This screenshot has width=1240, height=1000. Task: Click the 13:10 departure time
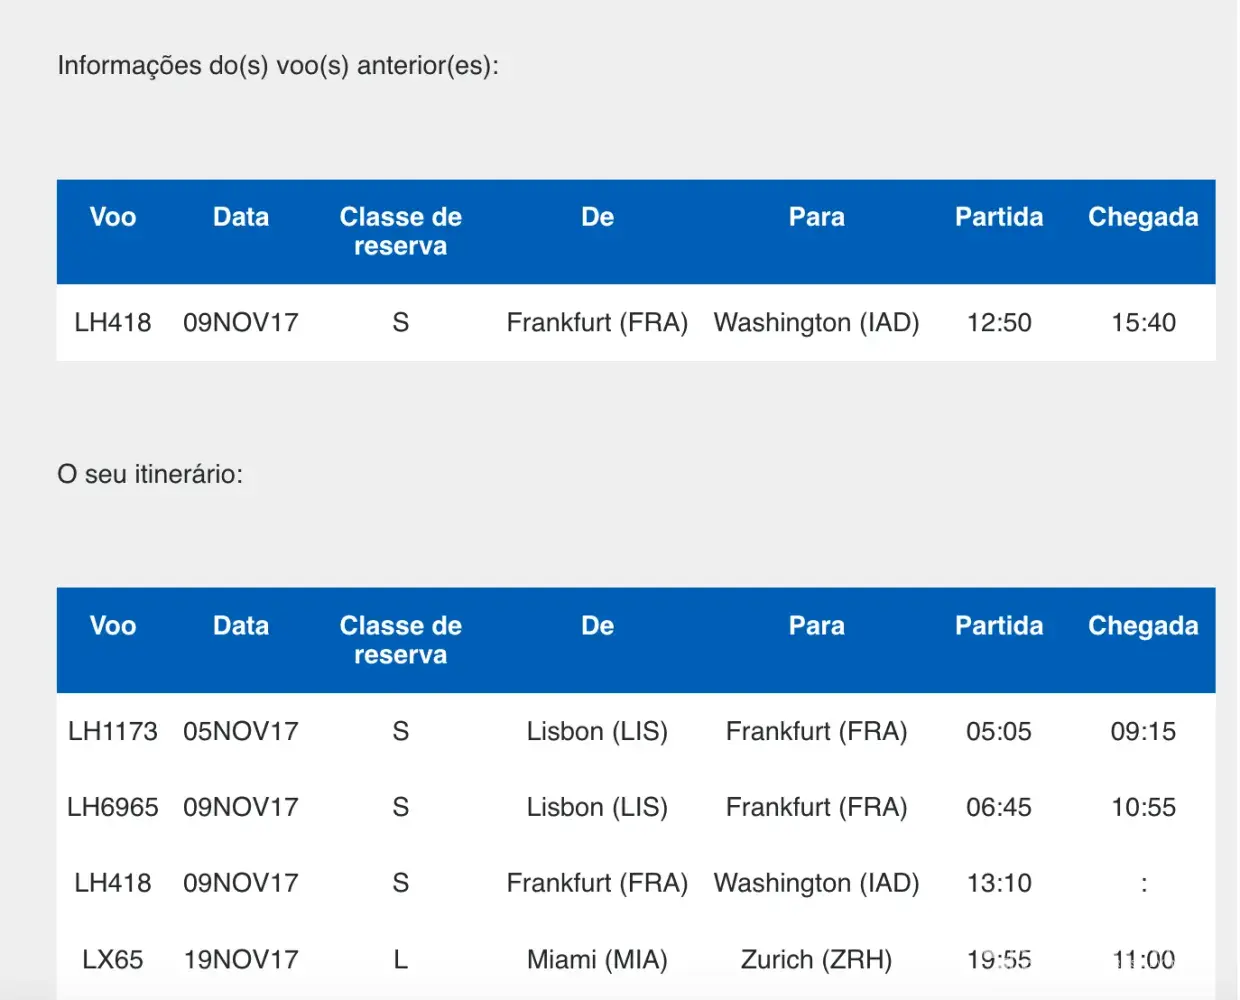[x=999, y=884]
